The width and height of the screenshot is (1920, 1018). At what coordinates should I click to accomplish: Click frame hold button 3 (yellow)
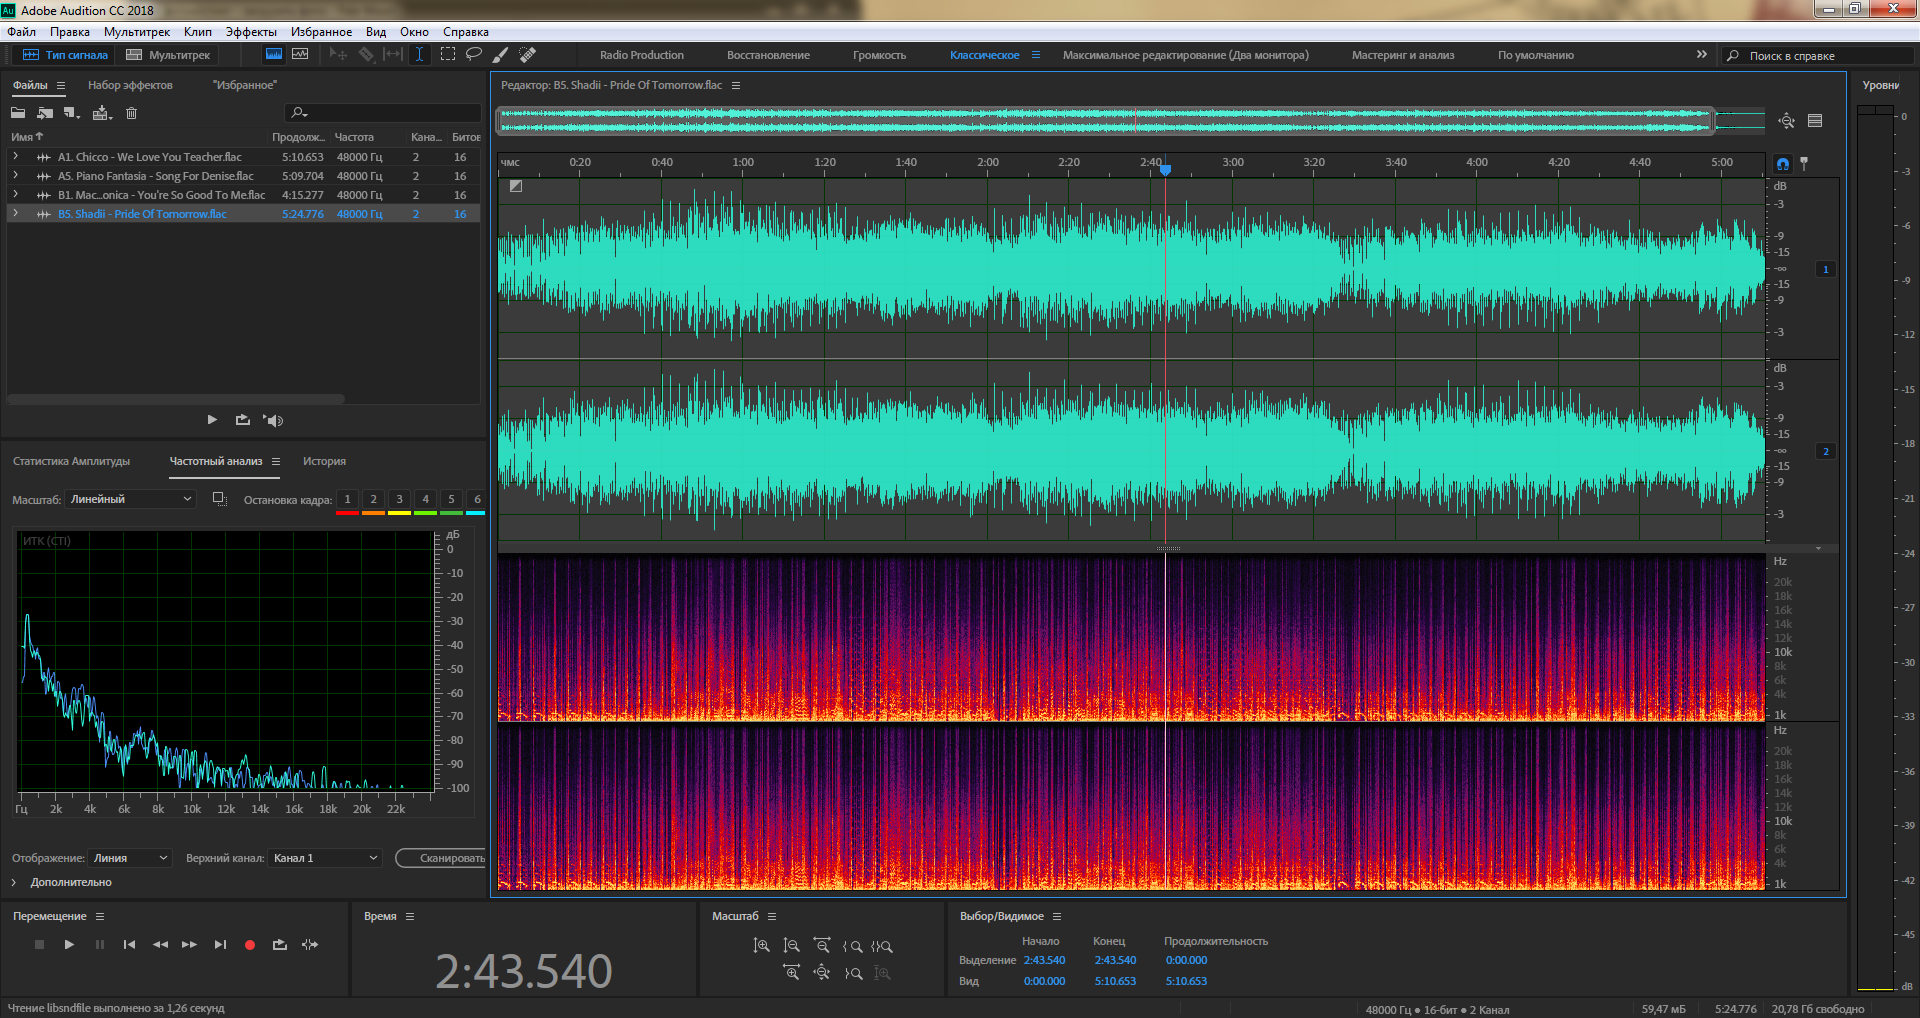(399, 500)
